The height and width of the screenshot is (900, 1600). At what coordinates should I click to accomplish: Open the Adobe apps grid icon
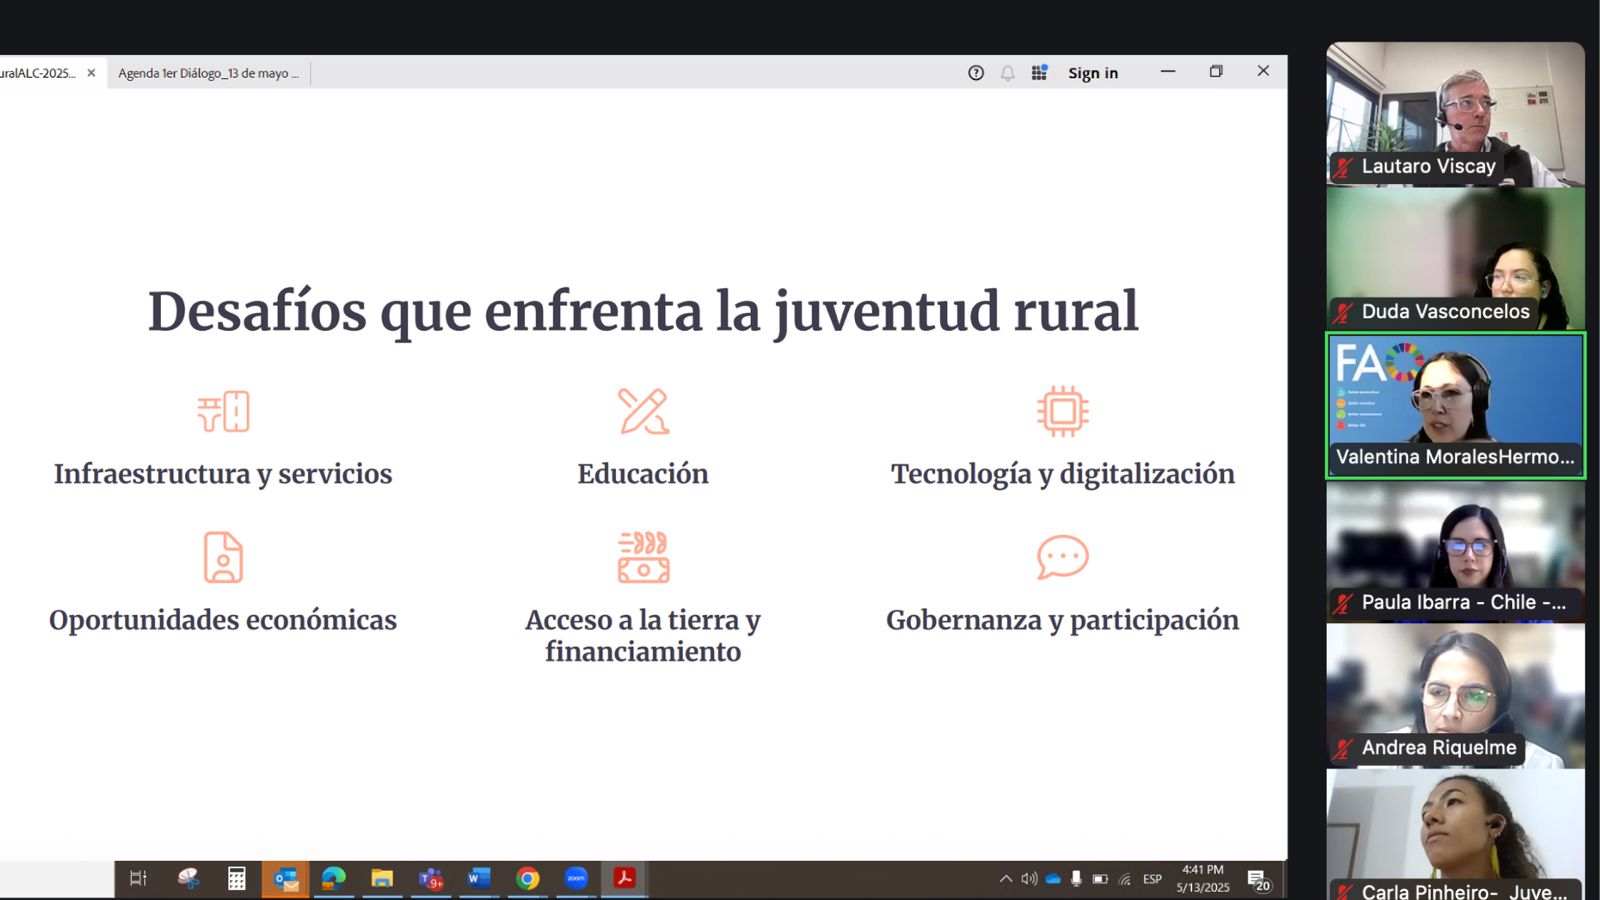tap(1039, 73)
